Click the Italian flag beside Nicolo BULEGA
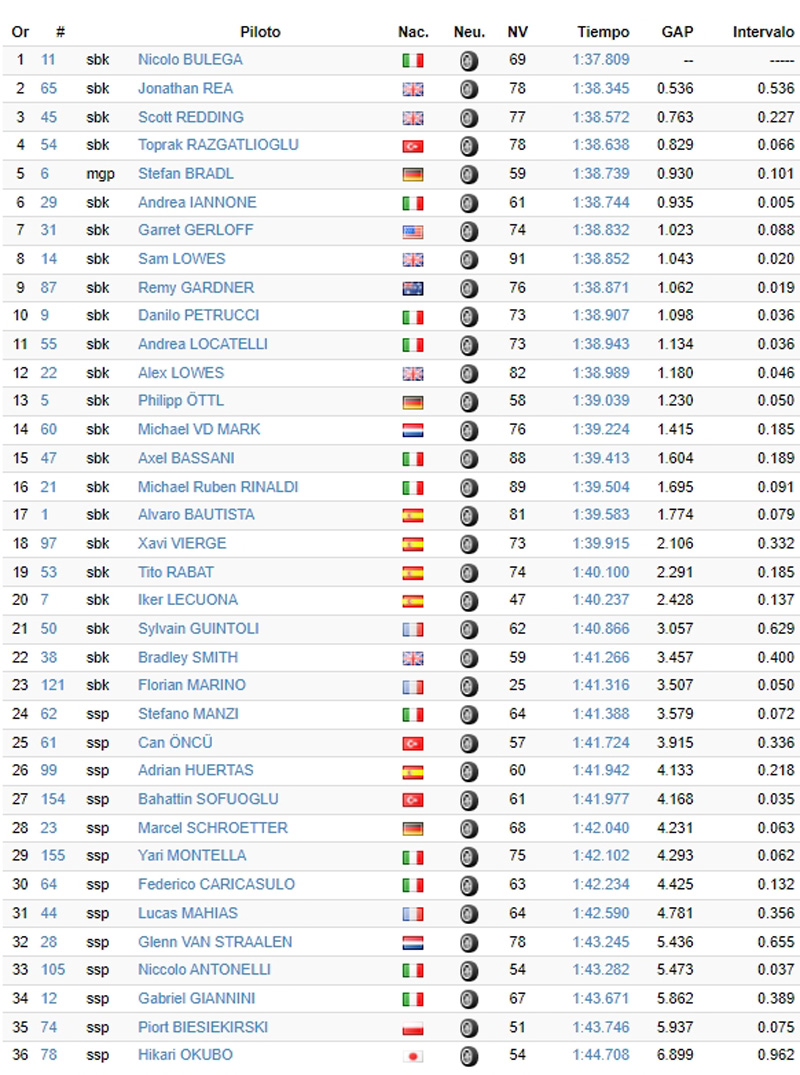This screenshot has width=800, height=1075. coord(412,60)
